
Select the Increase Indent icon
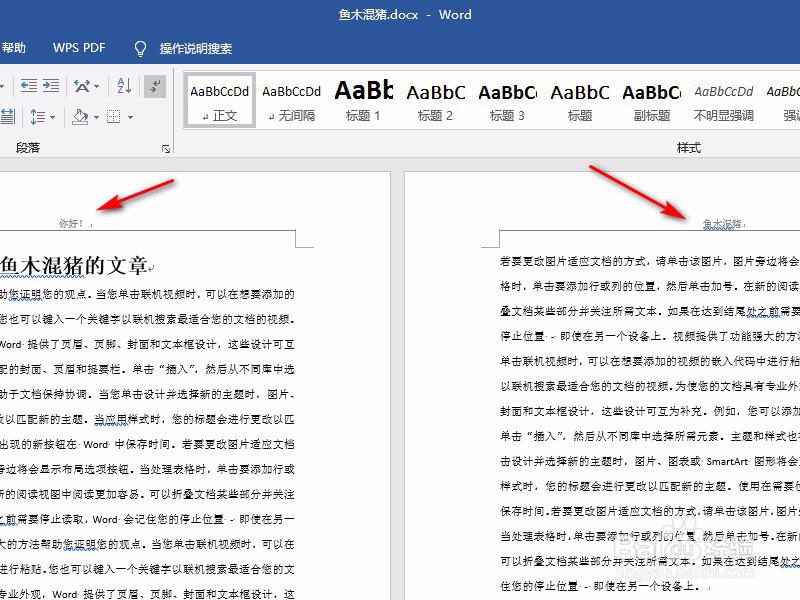pos(53,86)
